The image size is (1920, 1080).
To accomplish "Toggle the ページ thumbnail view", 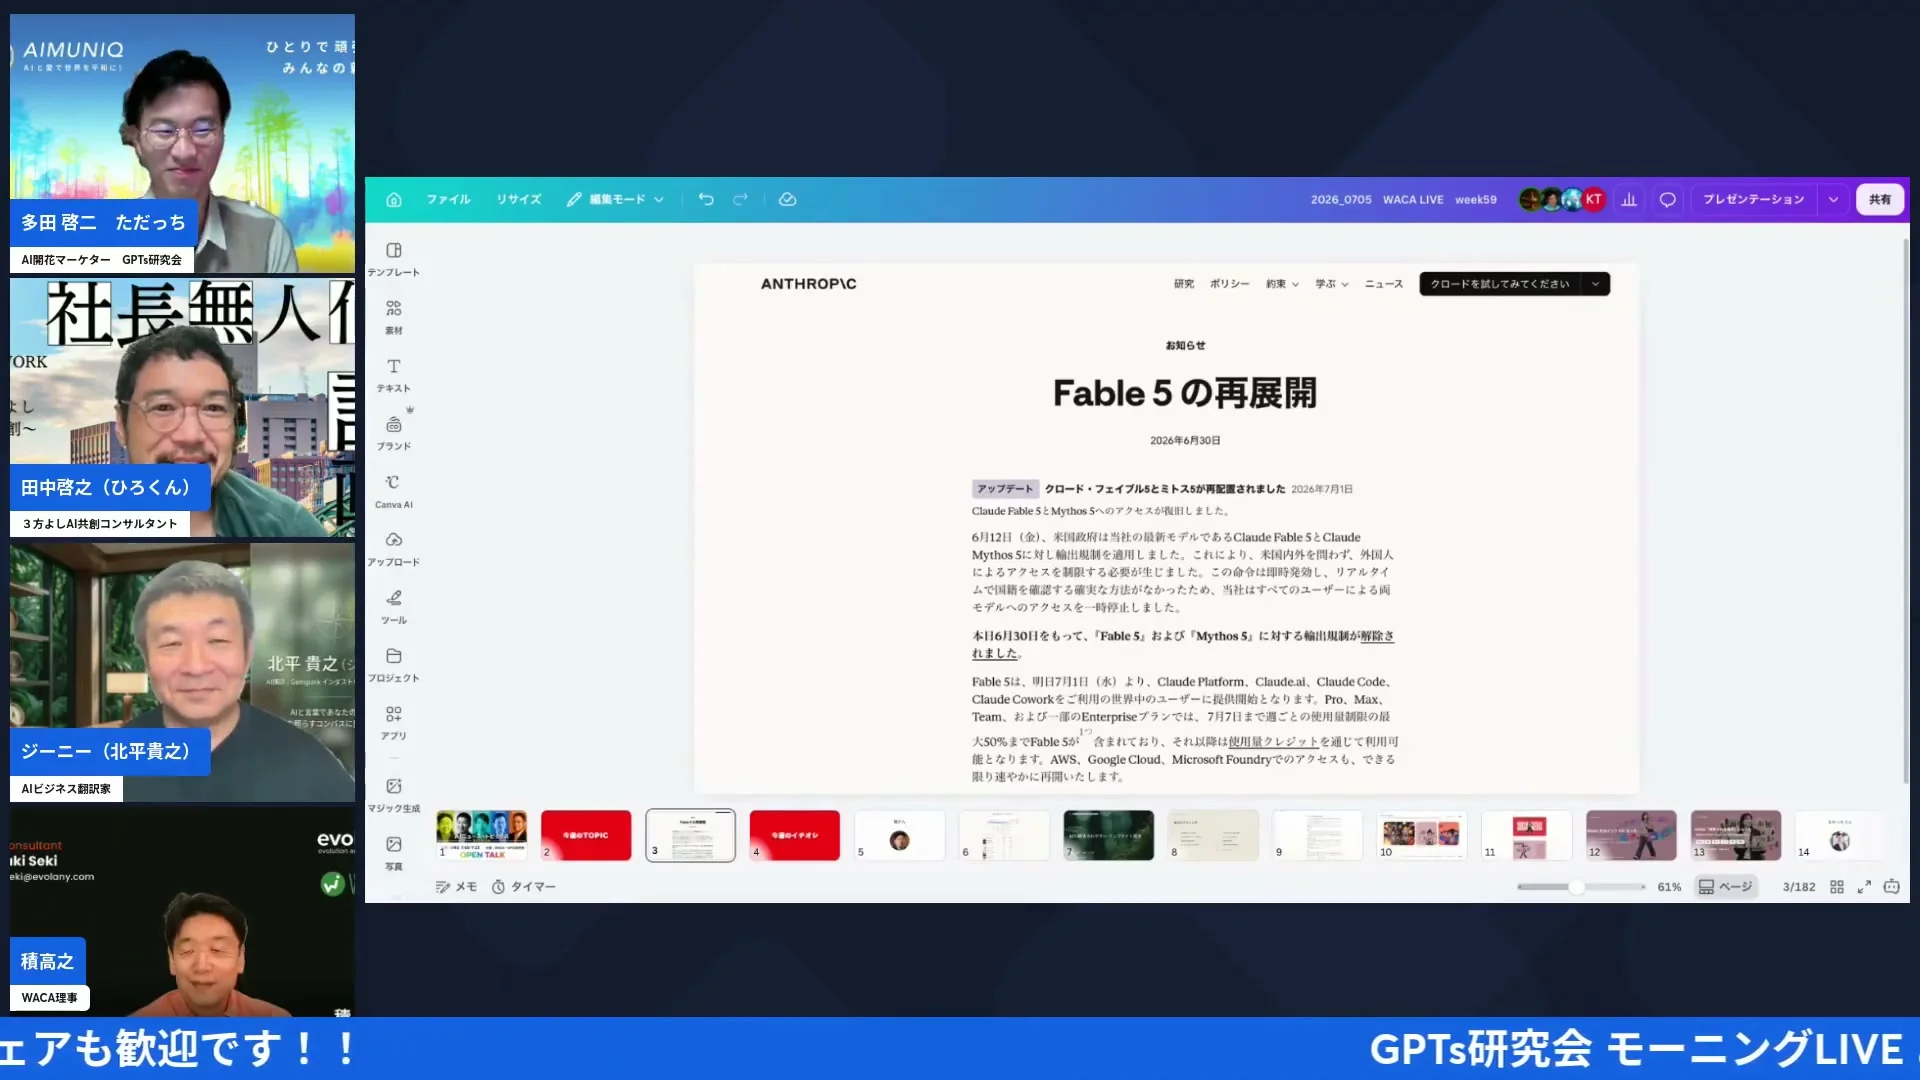I will pos(1726,887).
